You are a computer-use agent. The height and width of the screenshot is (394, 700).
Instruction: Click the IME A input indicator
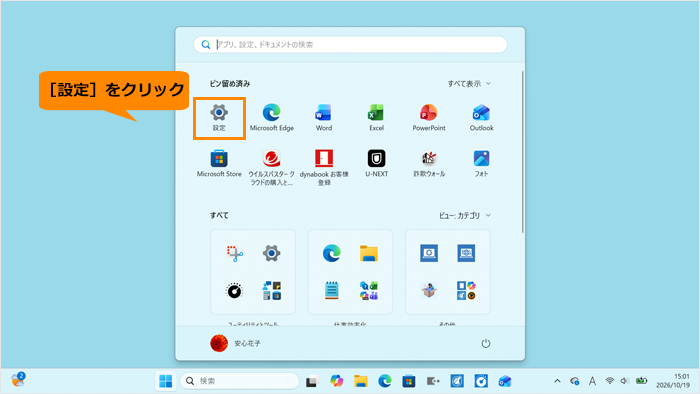(x=592, y=381)
